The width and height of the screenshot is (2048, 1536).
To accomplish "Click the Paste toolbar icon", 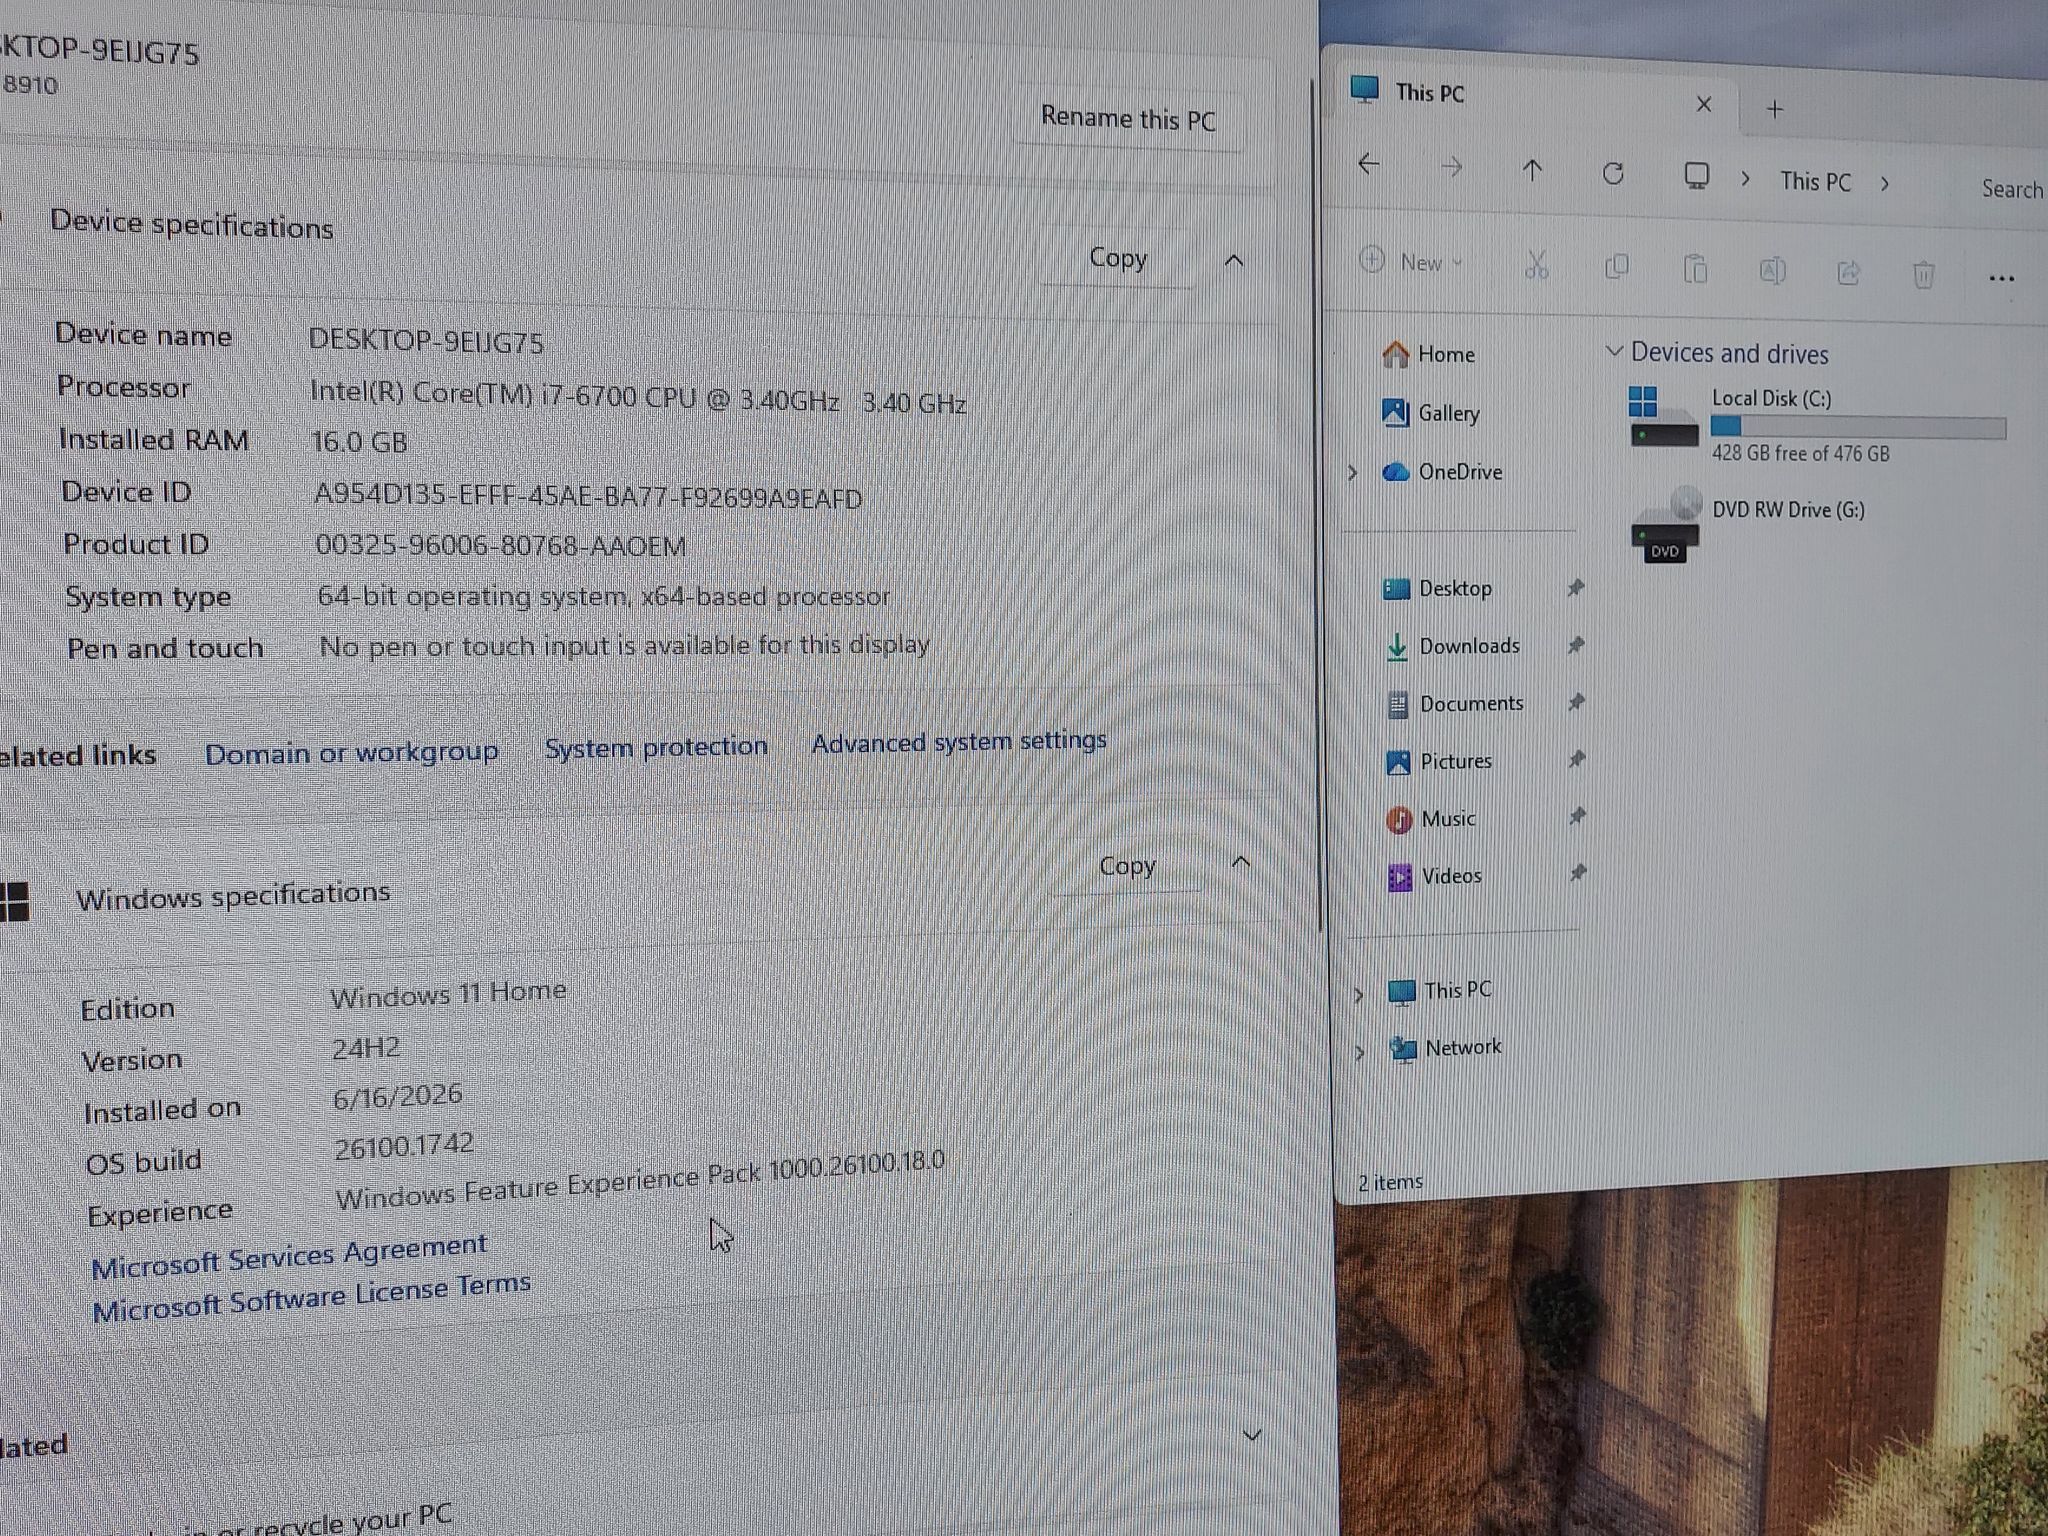I will click(1695, 269).
